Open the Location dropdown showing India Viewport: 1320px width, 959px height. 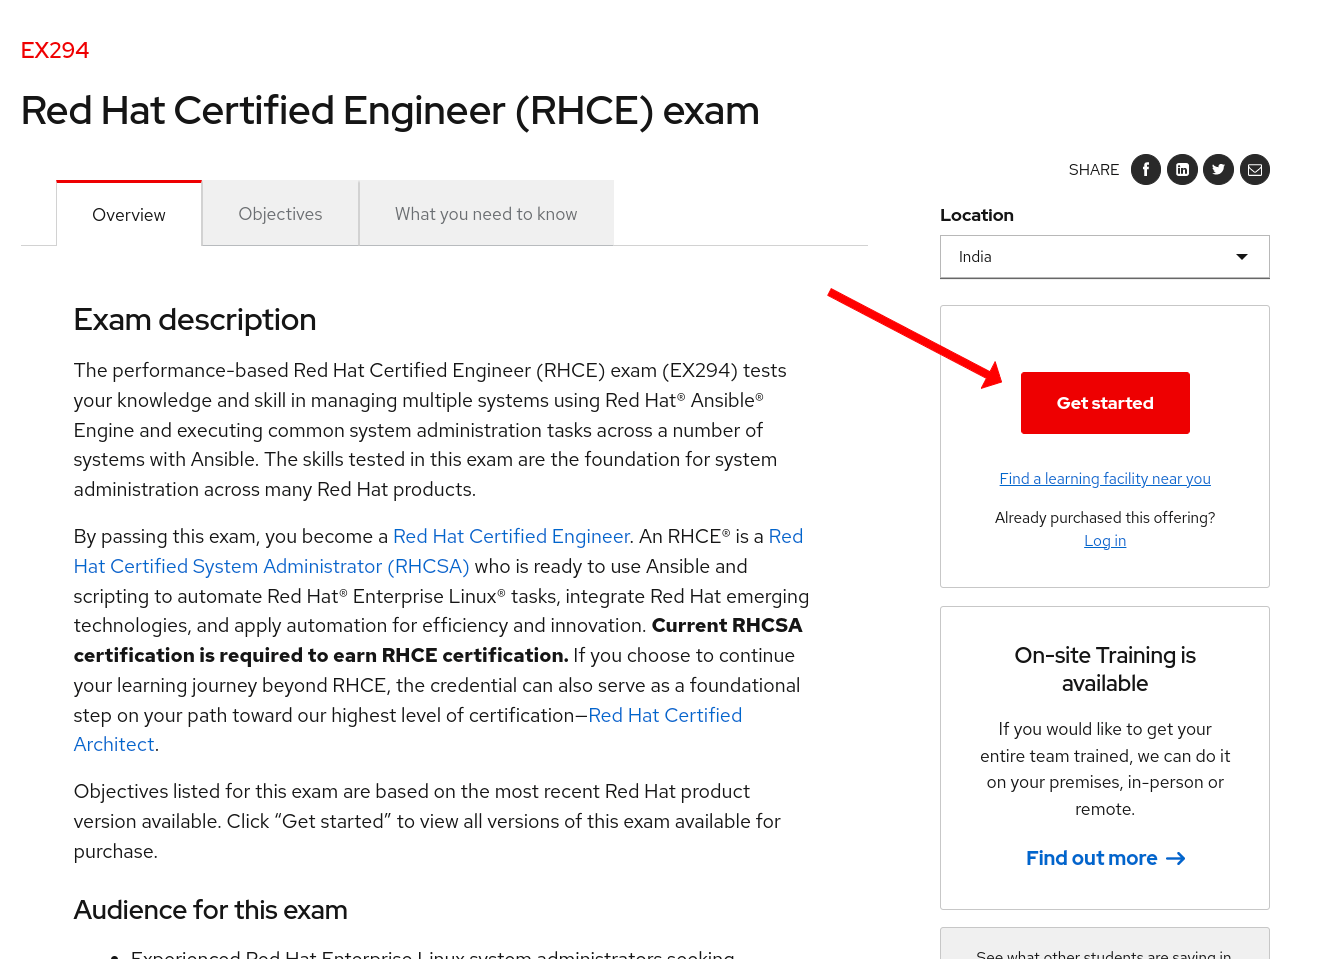(x=1105, y=257)
